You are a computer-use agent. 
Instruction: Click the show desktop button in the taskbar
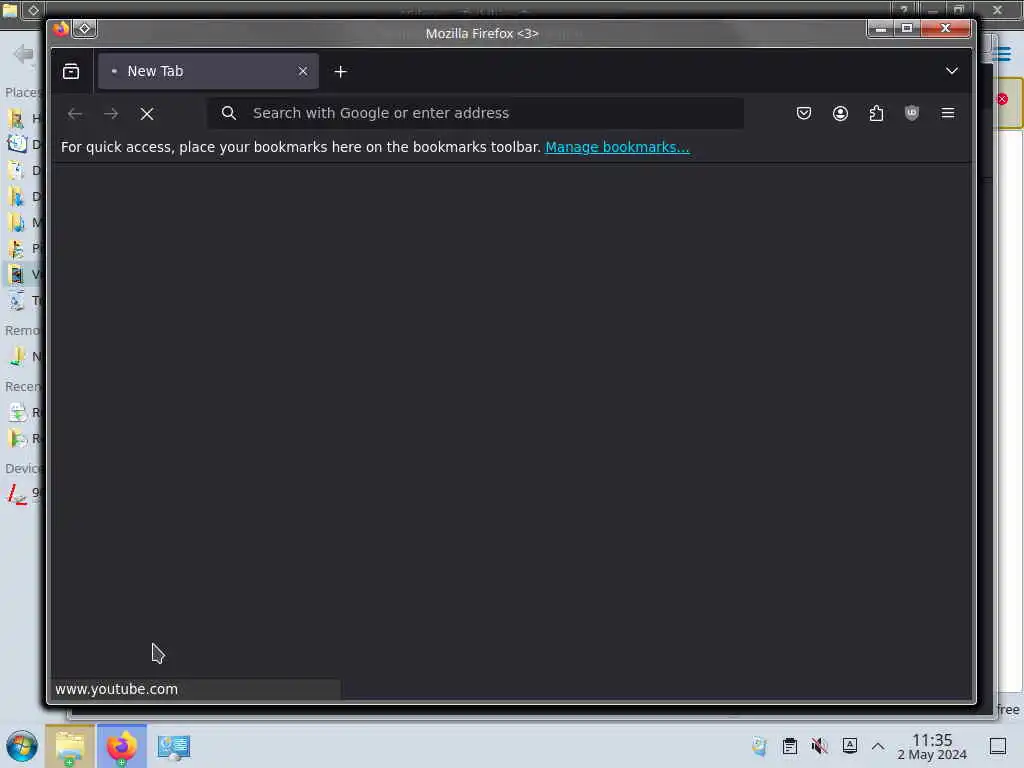point(998,746)
